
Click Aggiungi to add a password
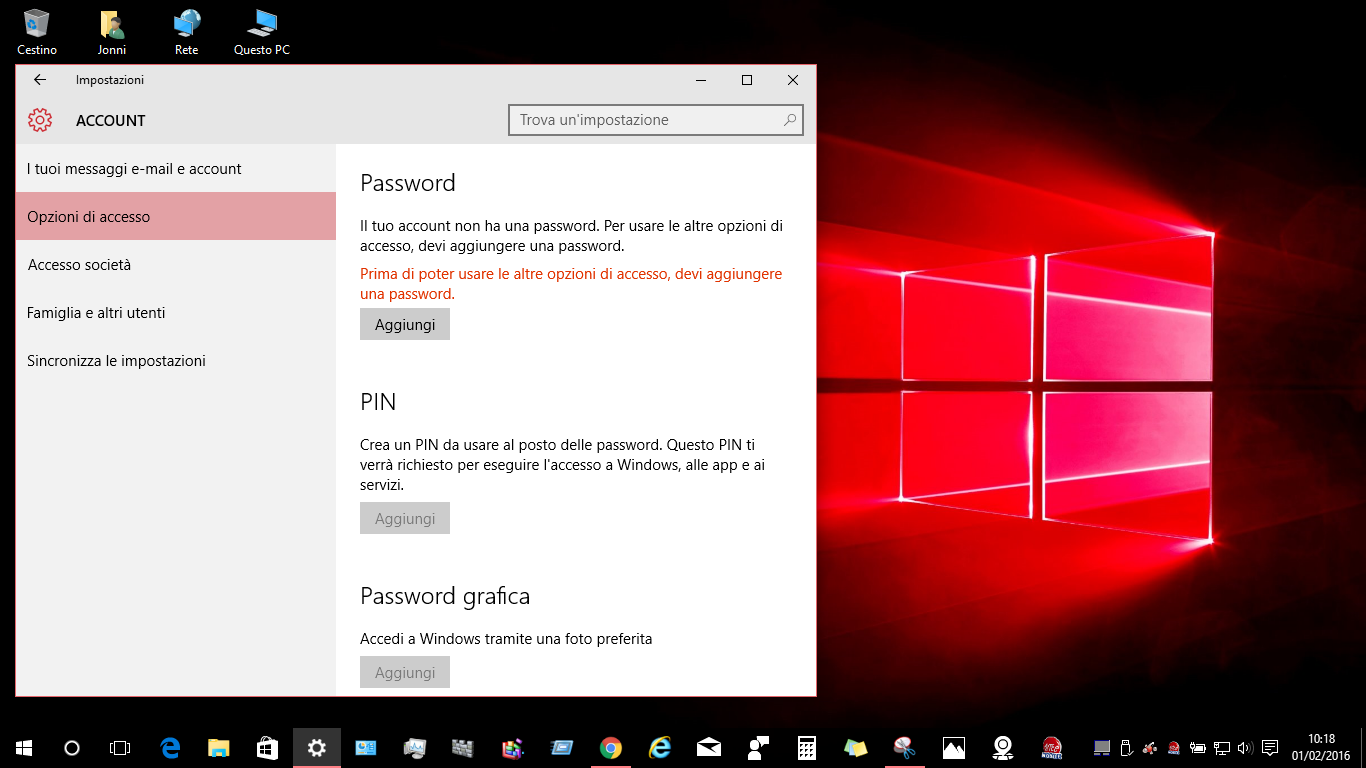pyautogui.click(x=404, y=323)
